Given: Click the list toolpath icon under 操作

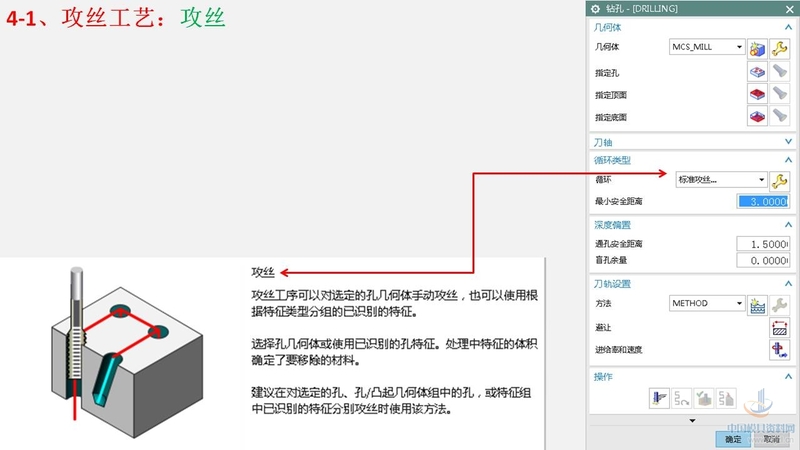Looking at the screenshot, I should 726,398.
